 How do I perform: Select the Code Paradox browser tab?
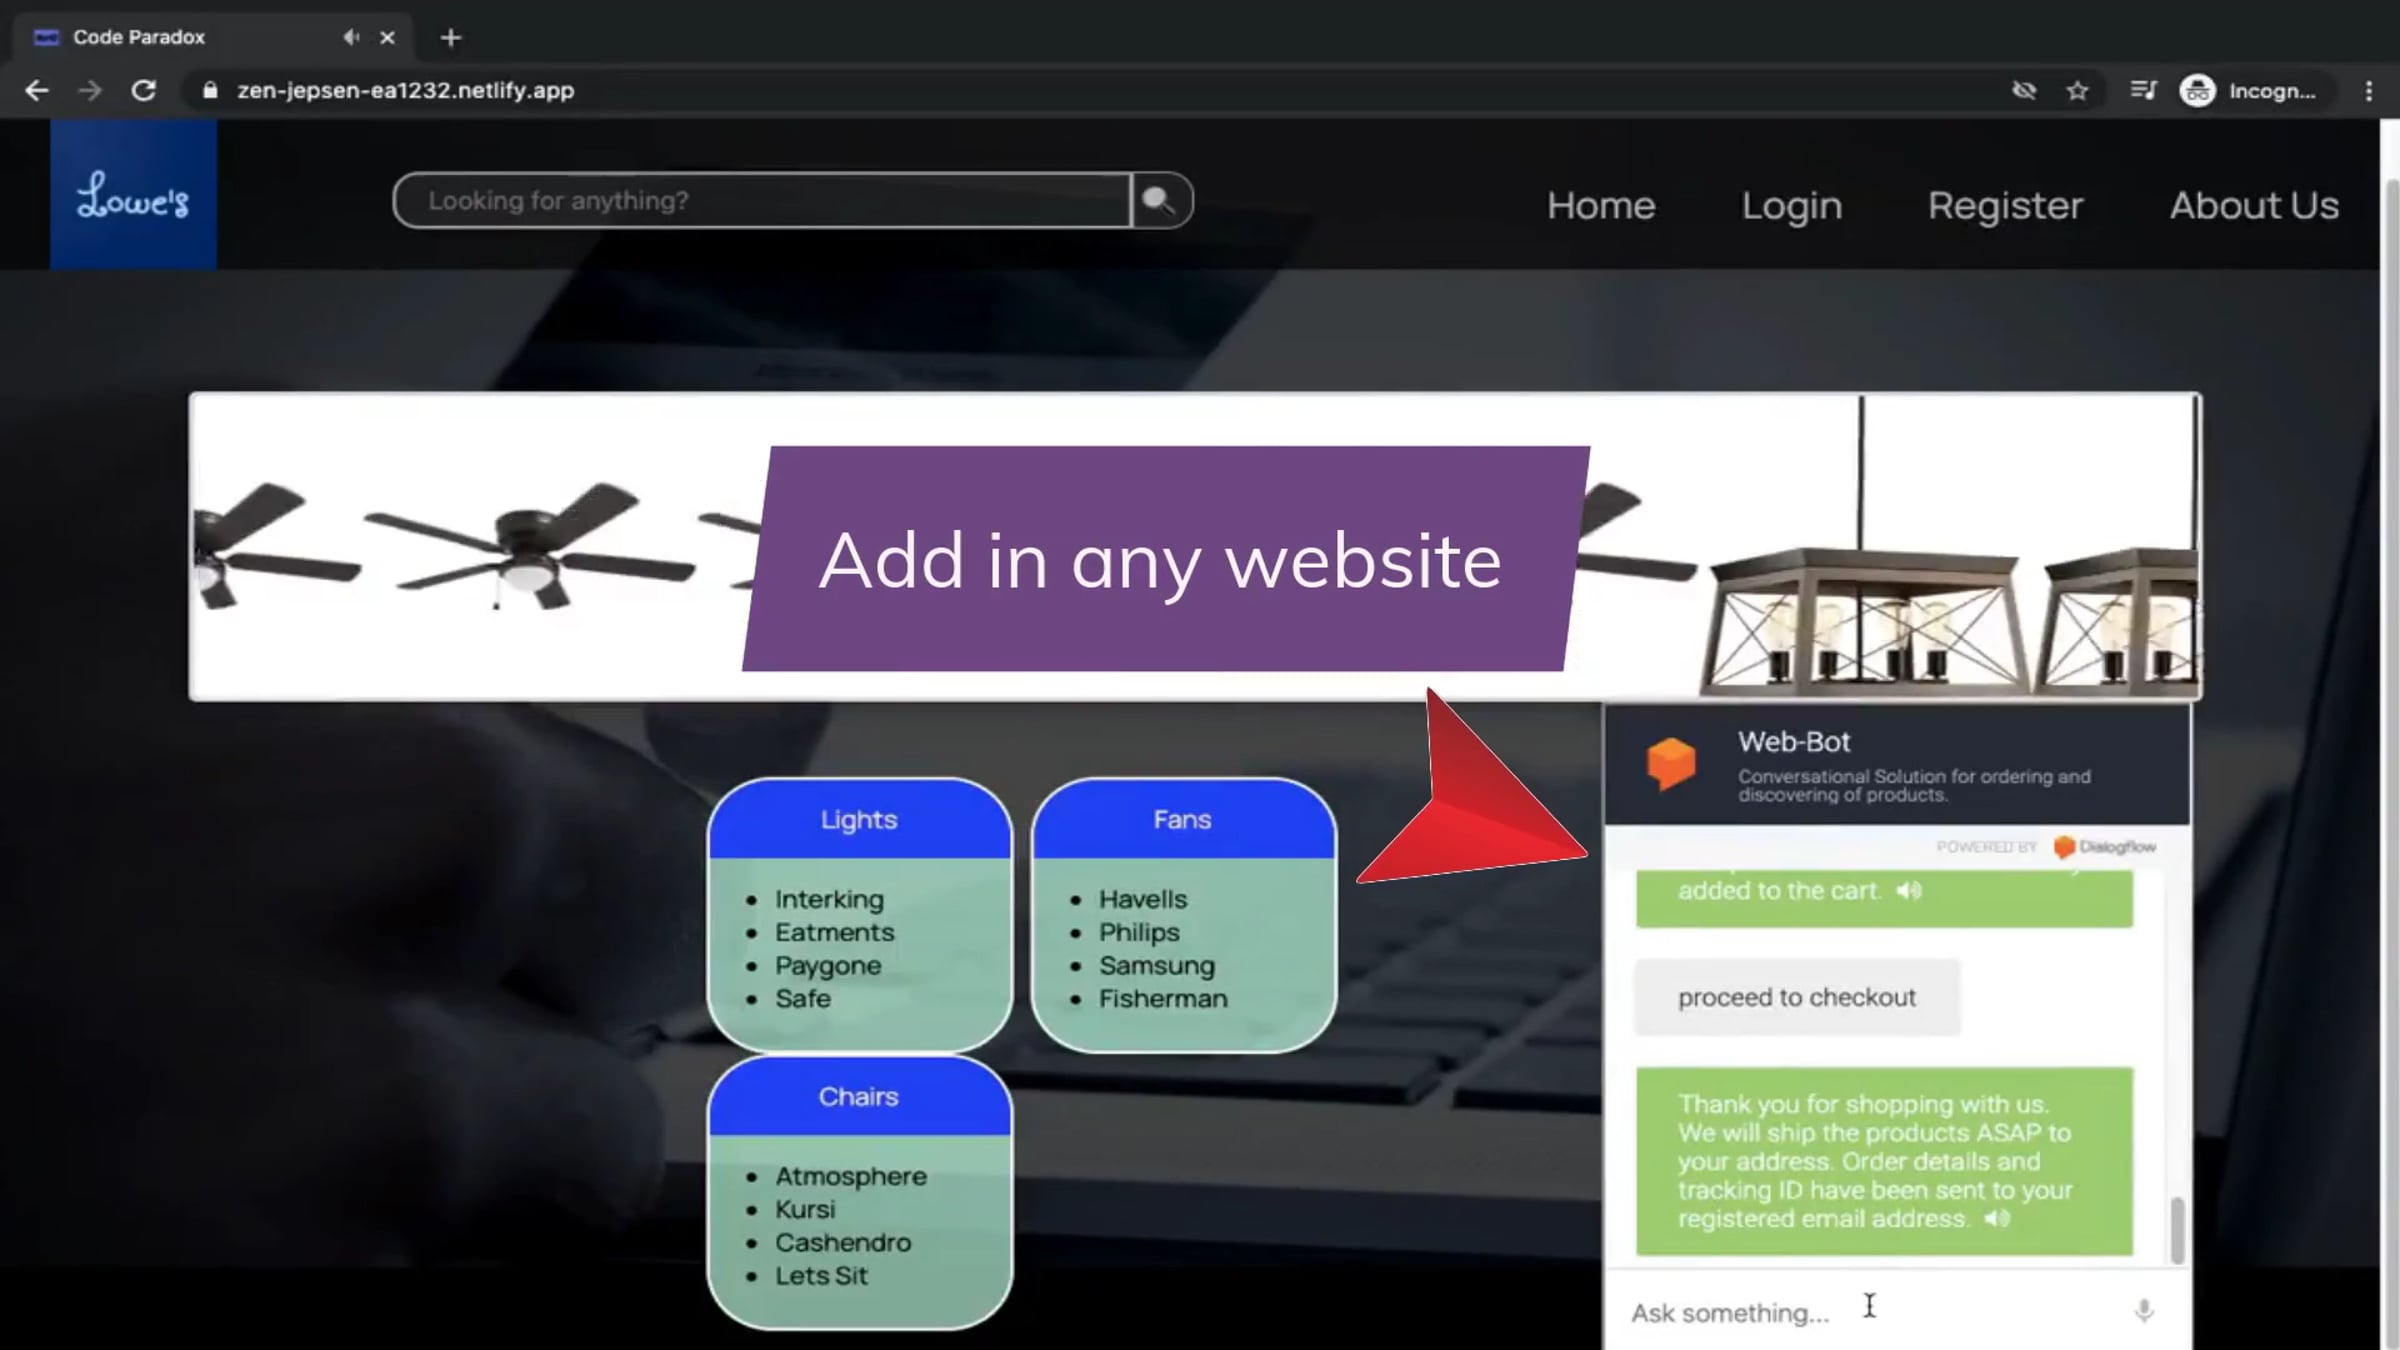(x=210, y=37)
